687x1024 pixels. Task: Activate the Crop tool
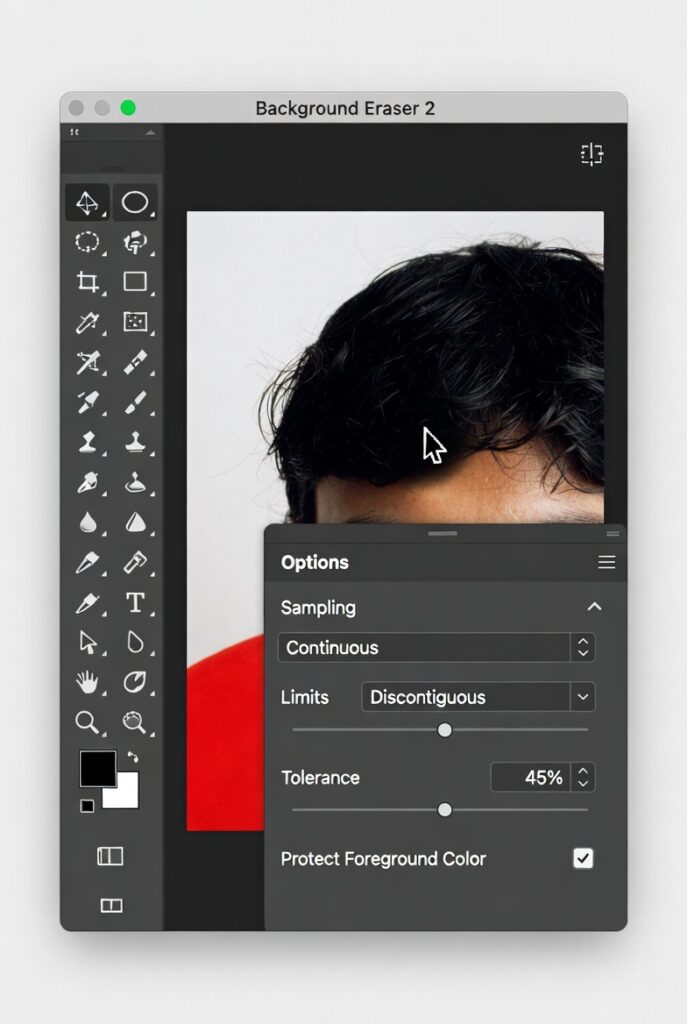[88, 282]
